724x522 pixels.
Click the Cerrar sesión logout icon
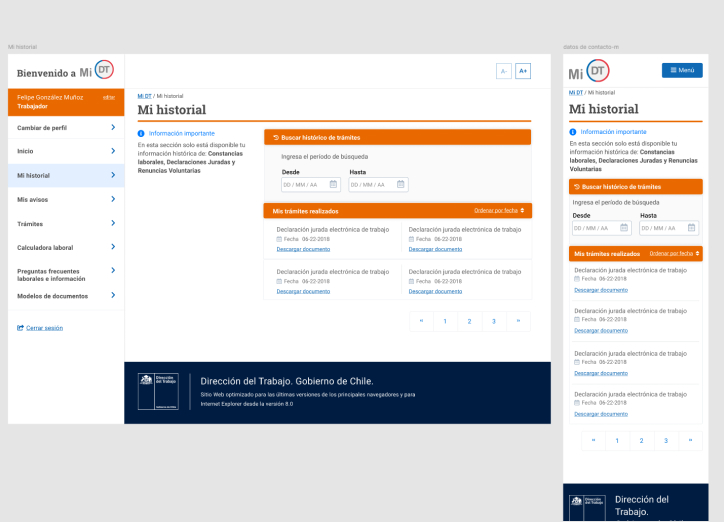click(20, 328)
